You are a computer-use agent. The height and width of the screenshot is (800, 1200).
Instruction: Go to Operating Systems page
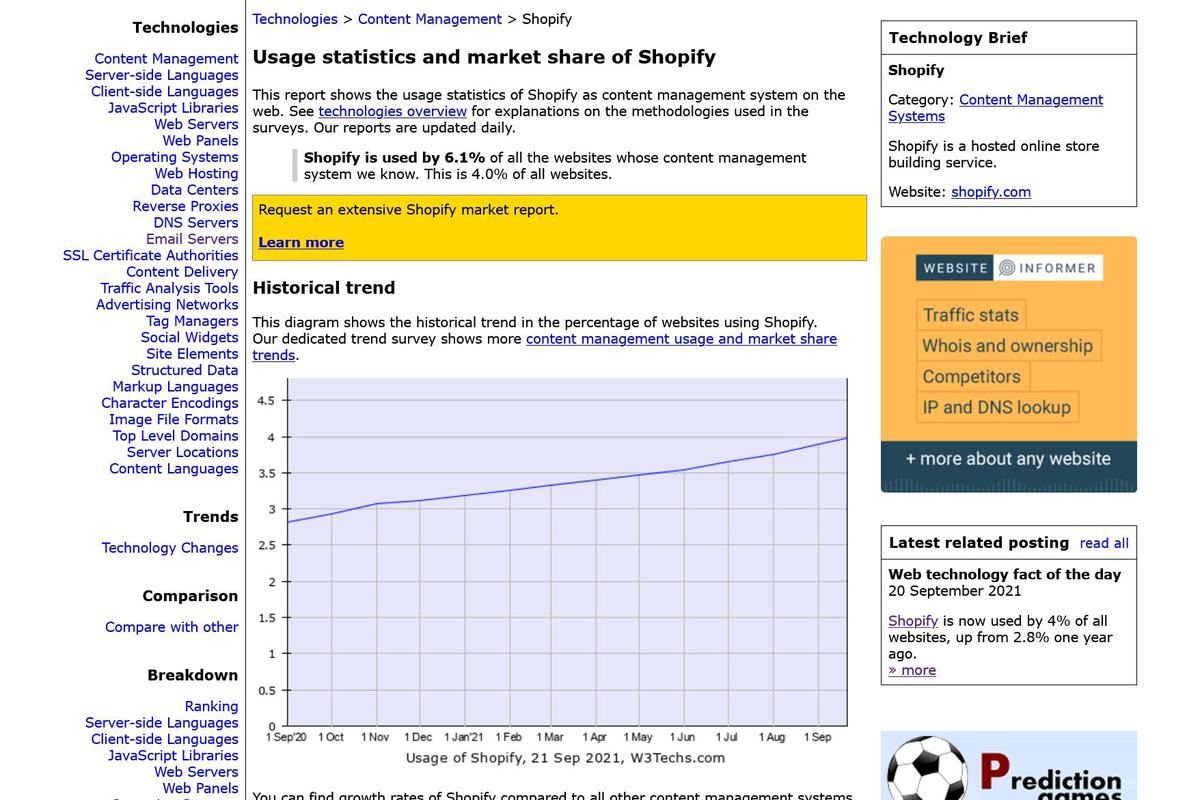tap(175, 157)
